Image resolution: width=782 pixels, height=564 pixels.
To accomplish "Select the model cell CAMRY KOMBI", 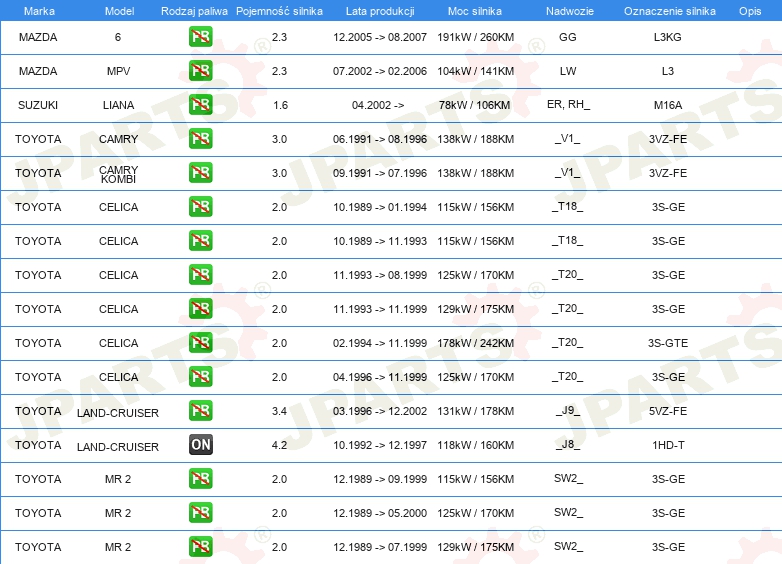I will click(118, 174).
